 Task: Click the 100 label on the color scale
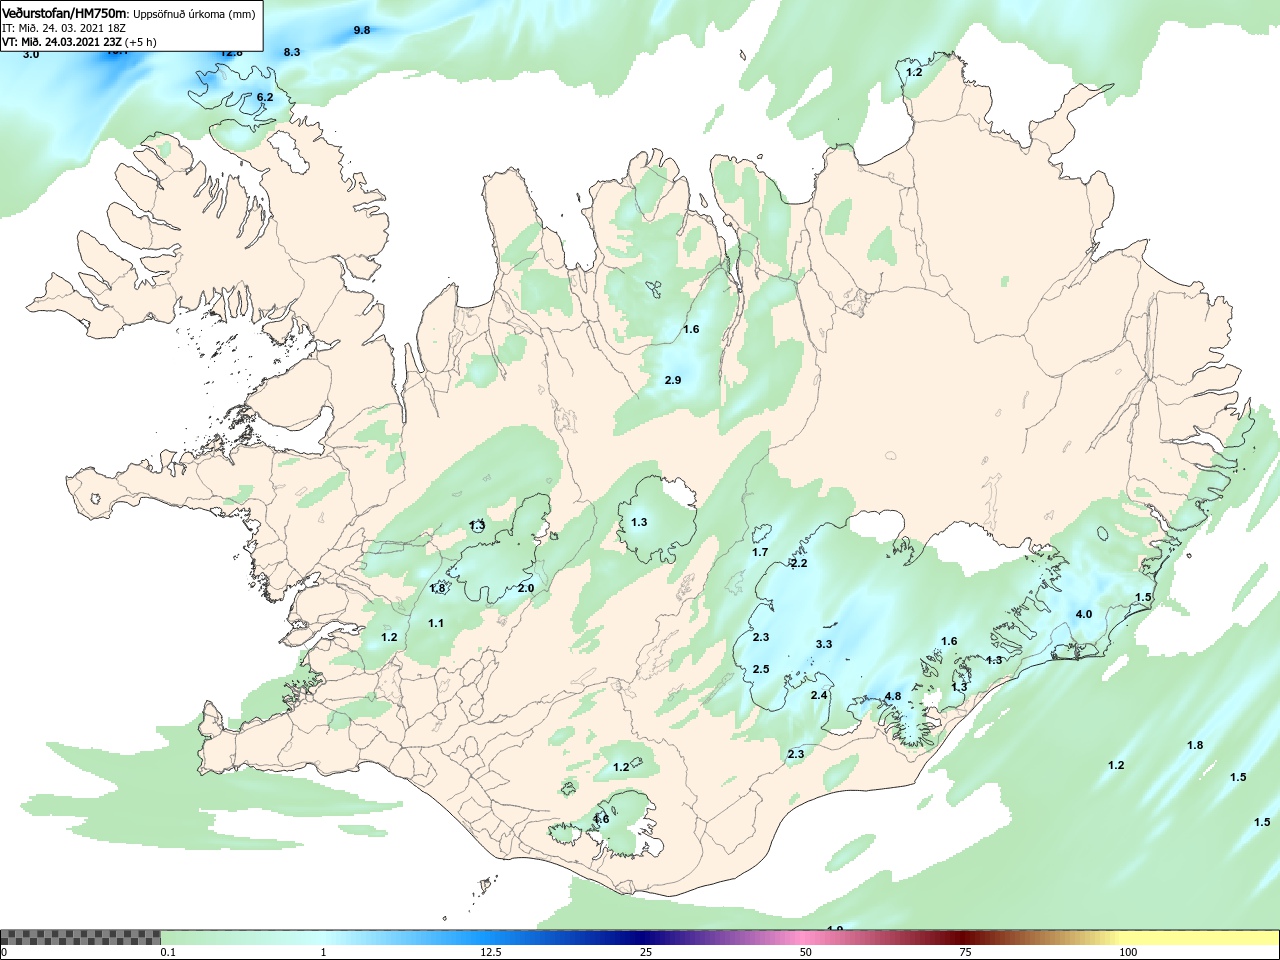click(1128, 952)
